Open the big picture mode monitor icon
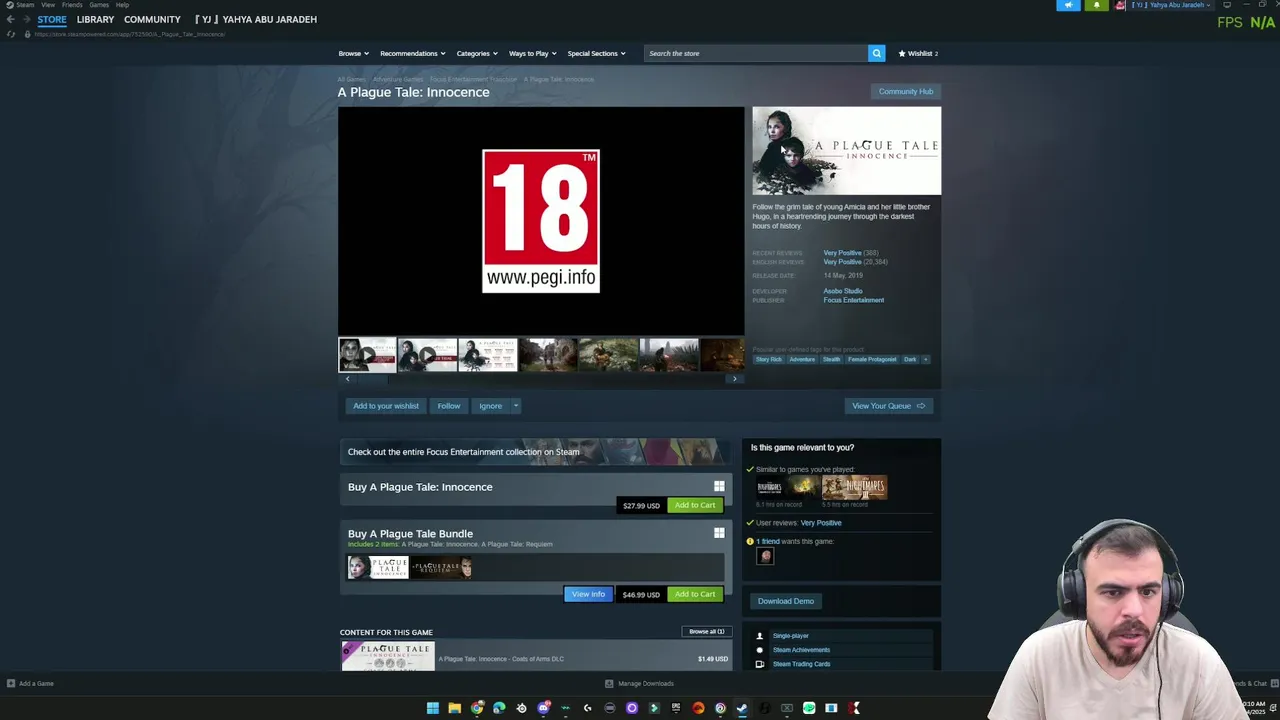Image resolution: width=1280 pixels, height=720 pixels. [1227, 5]
